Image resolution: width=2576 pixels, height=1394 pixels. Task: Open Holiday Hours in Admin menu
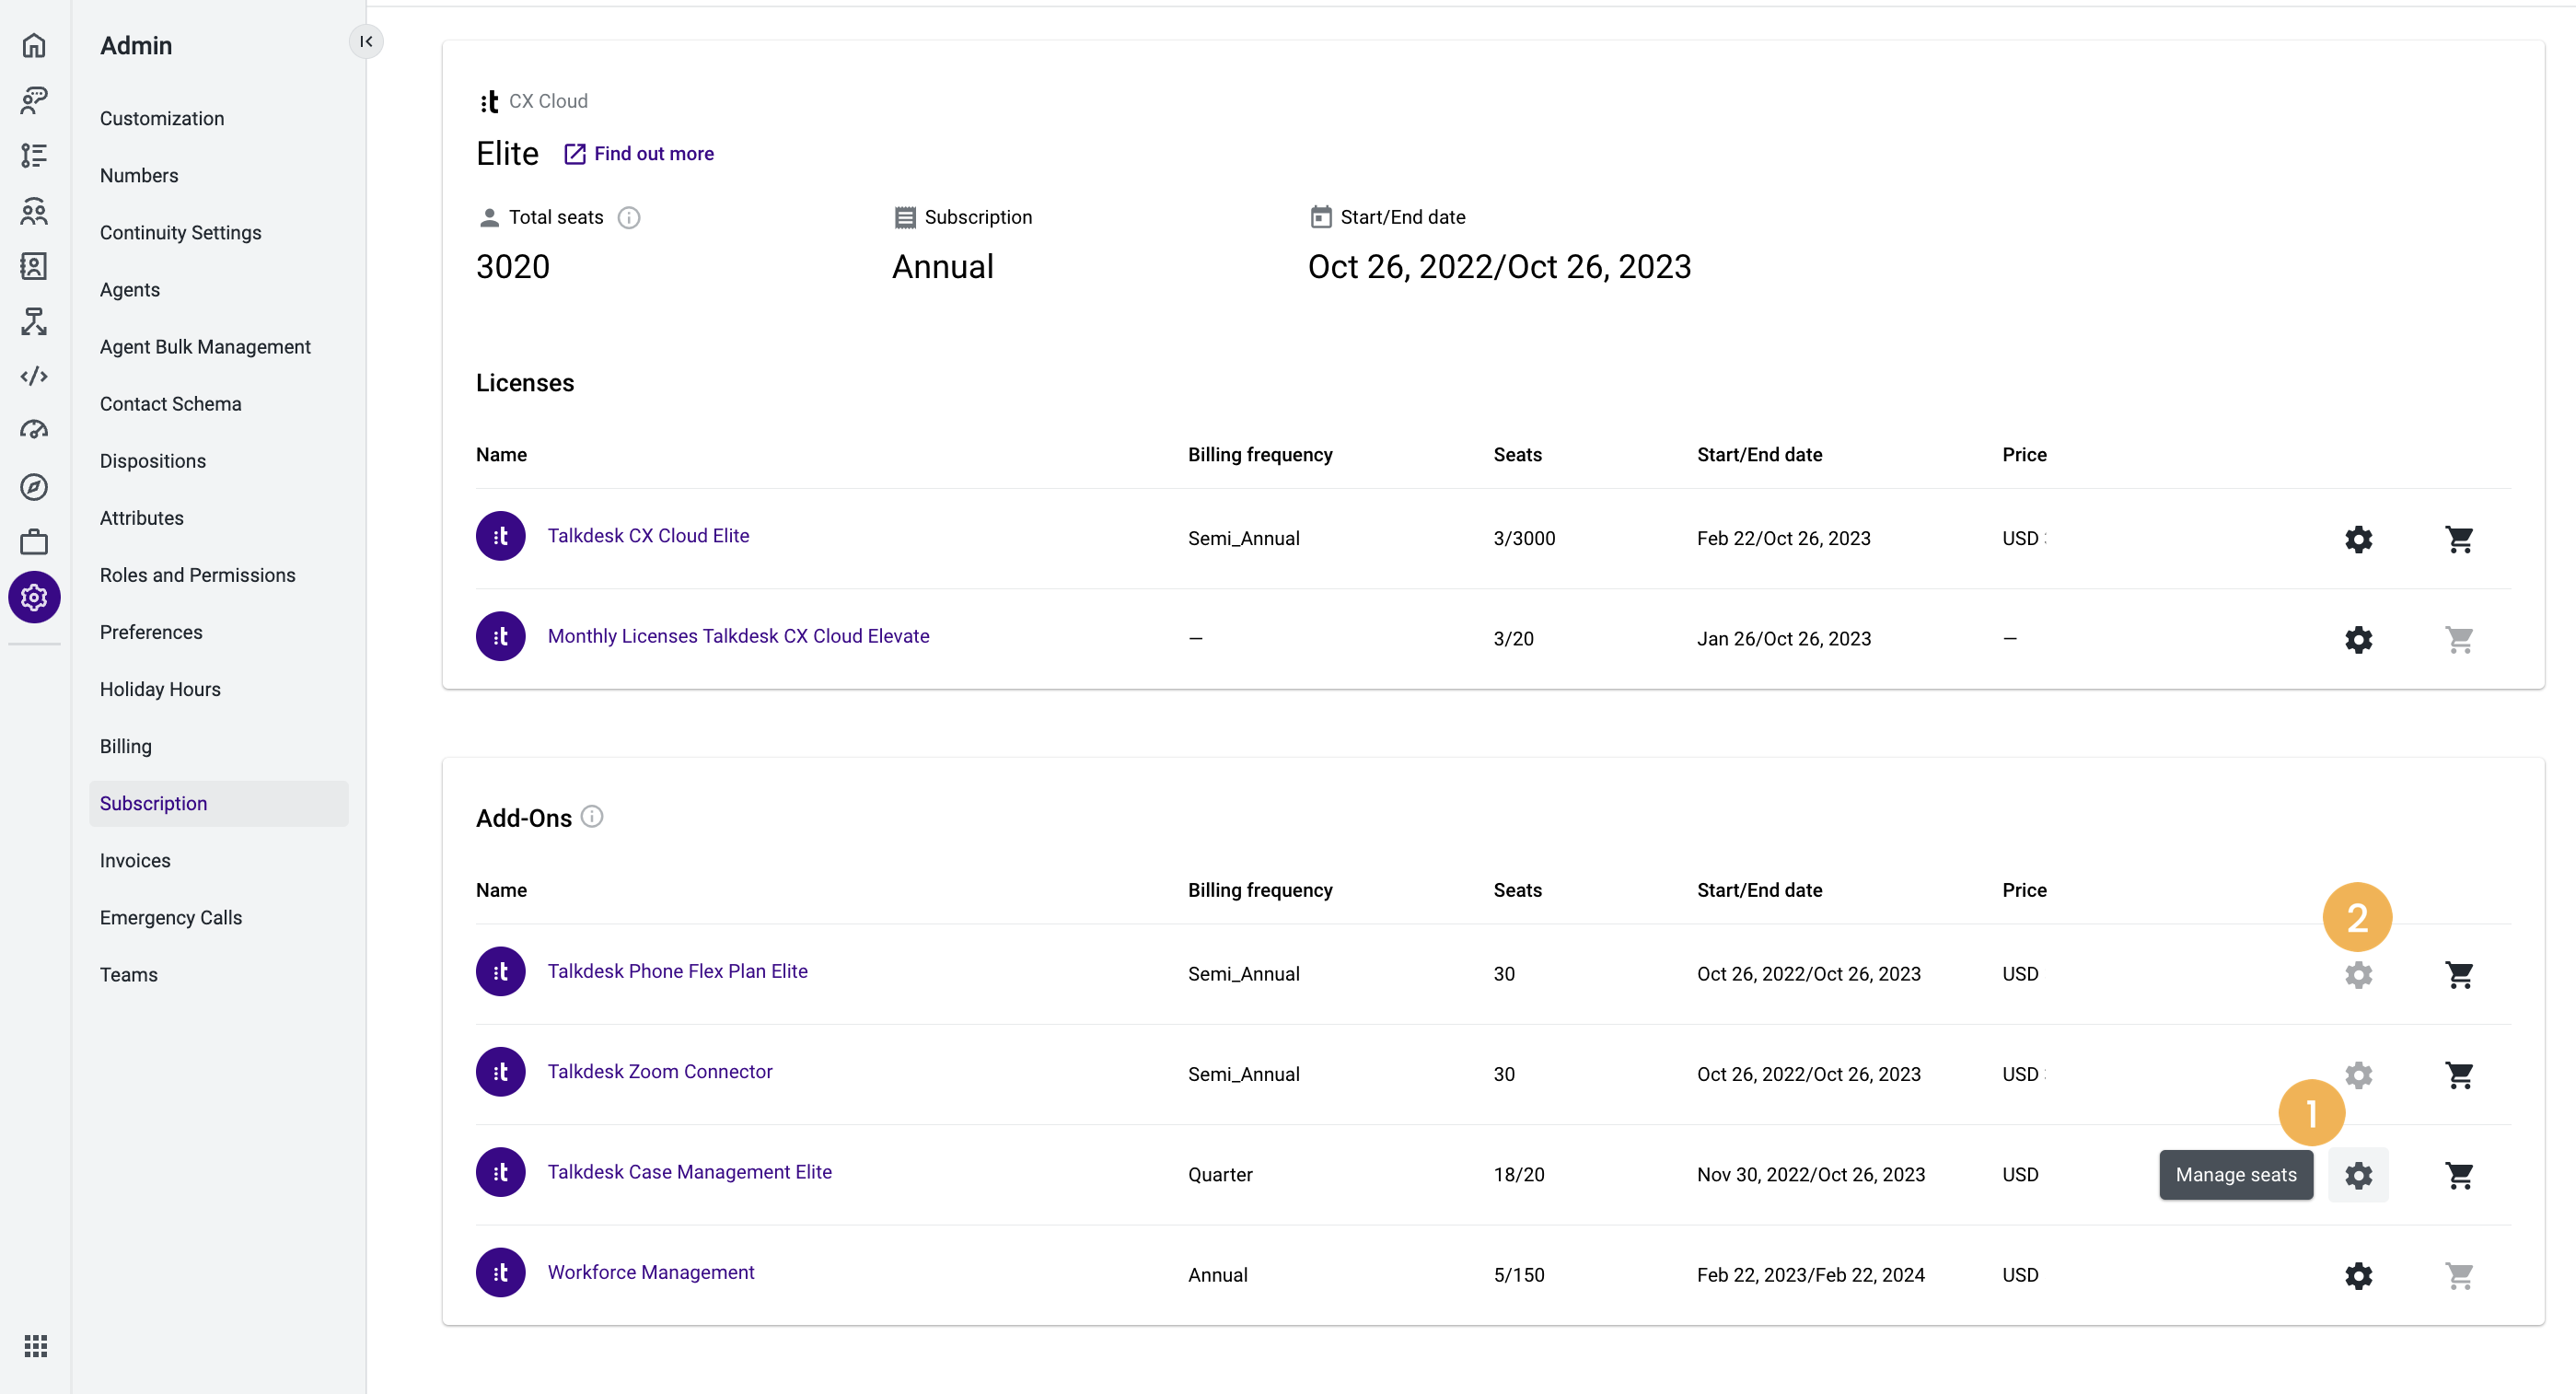160,688
